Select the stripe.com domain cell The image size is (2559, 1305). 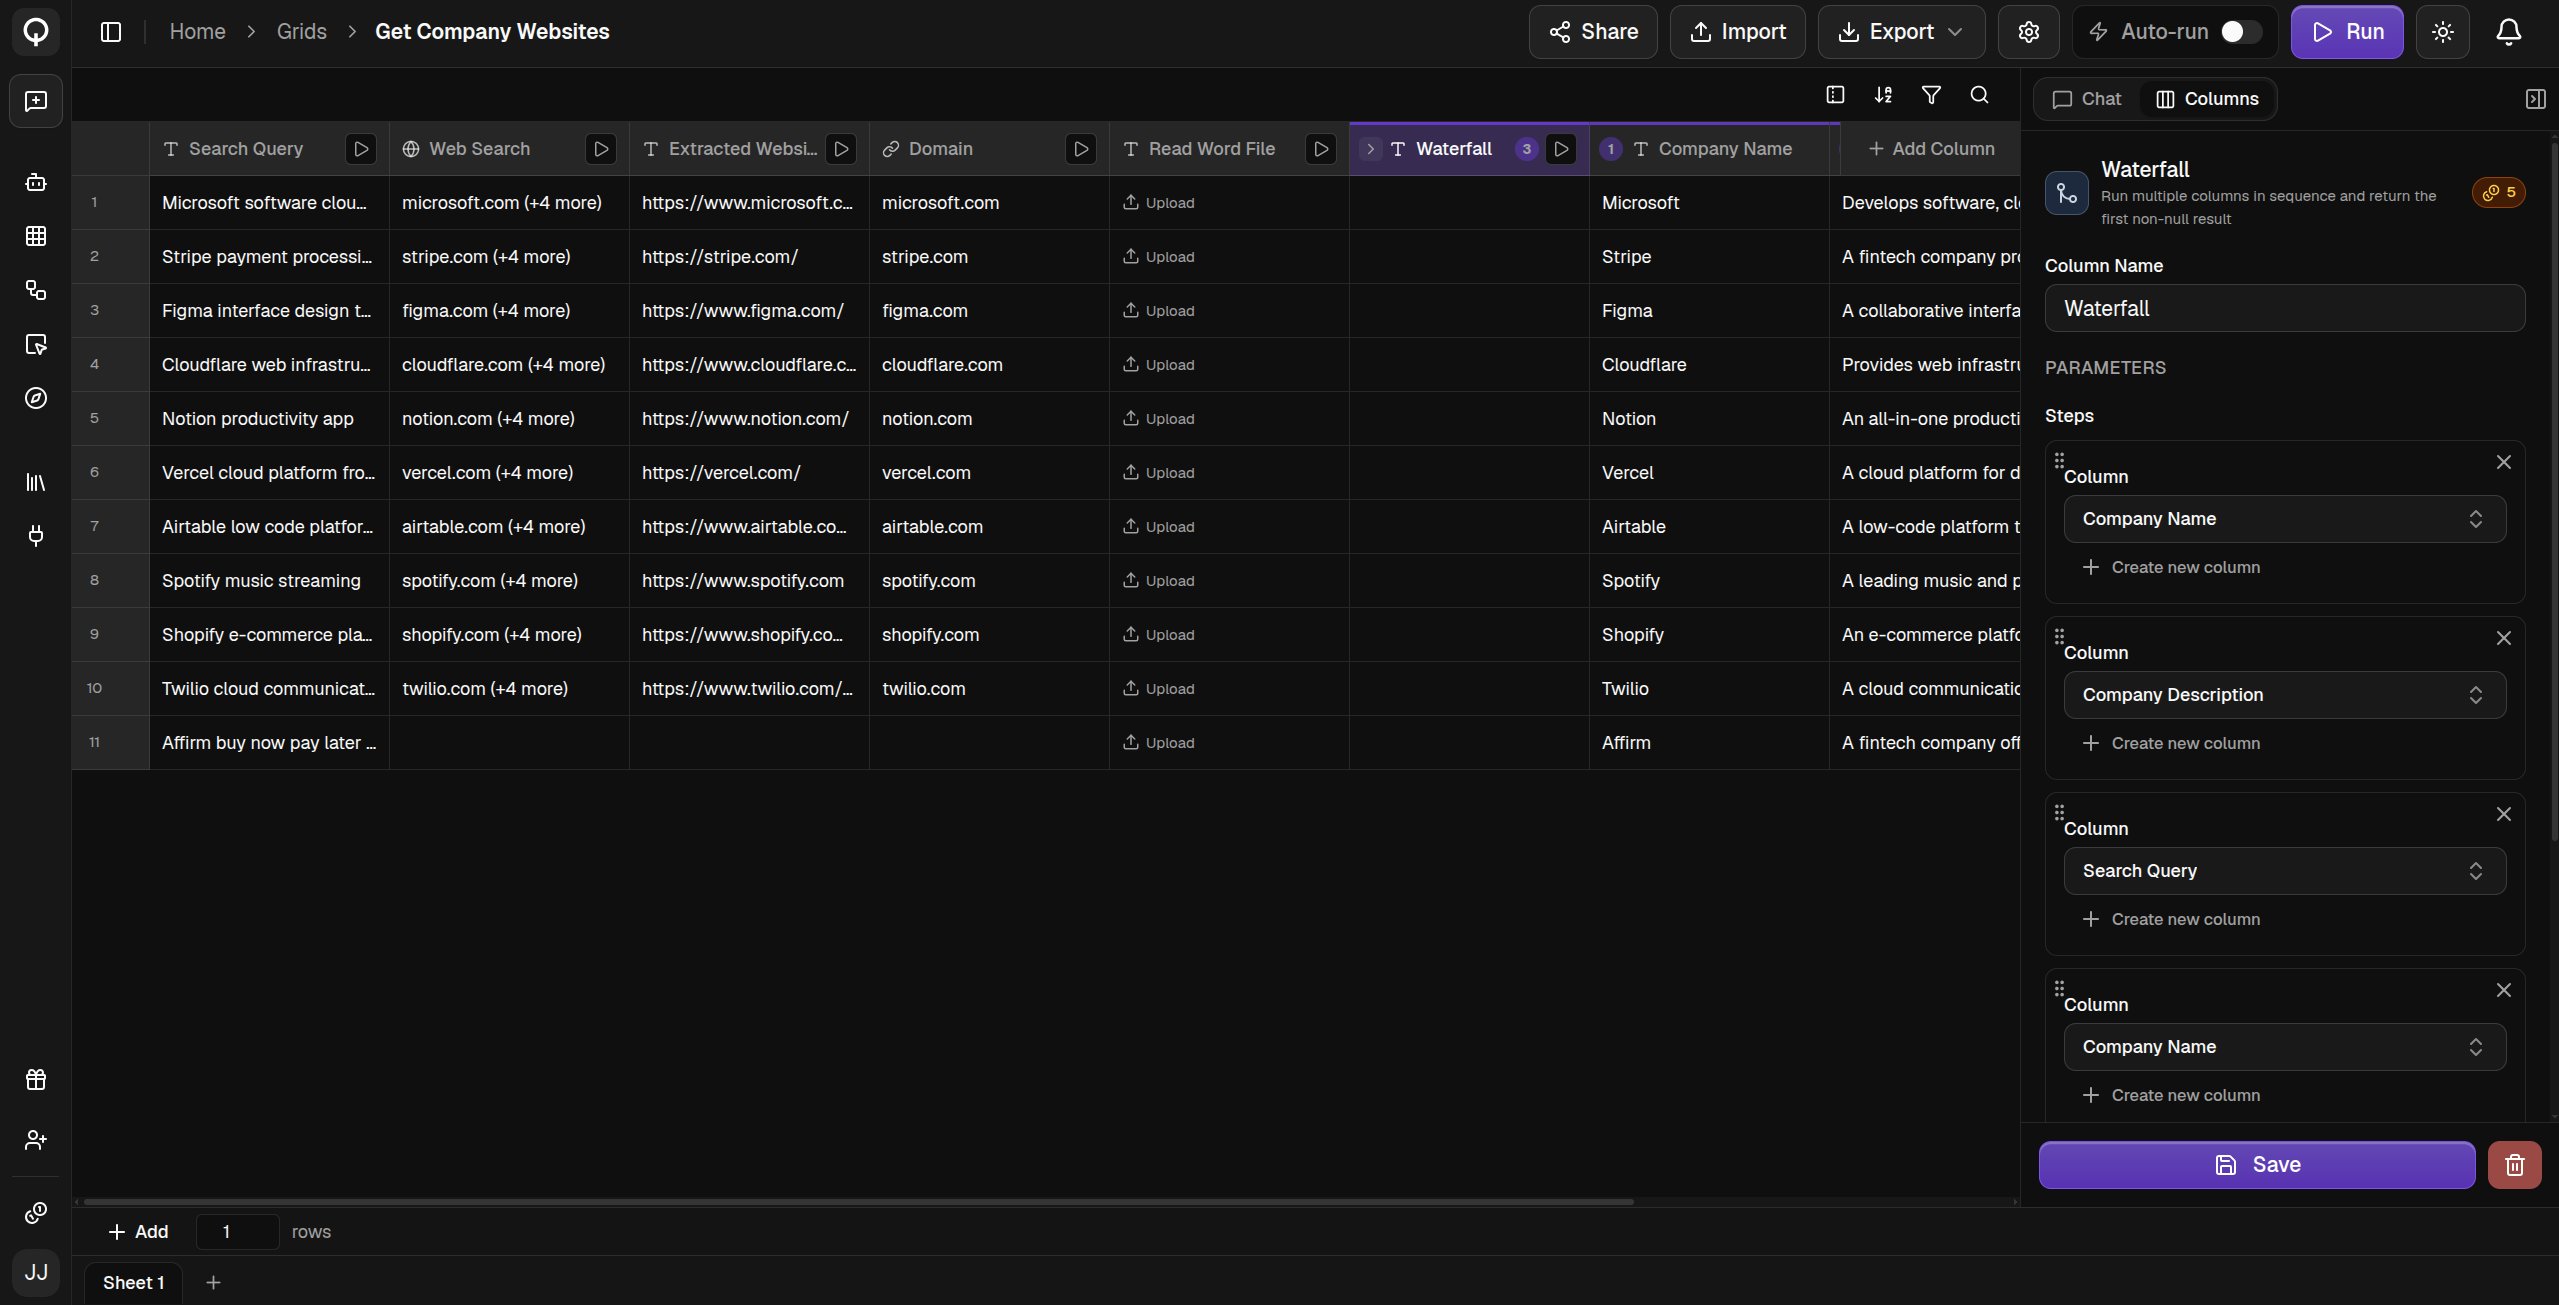[x=989, y=257]
